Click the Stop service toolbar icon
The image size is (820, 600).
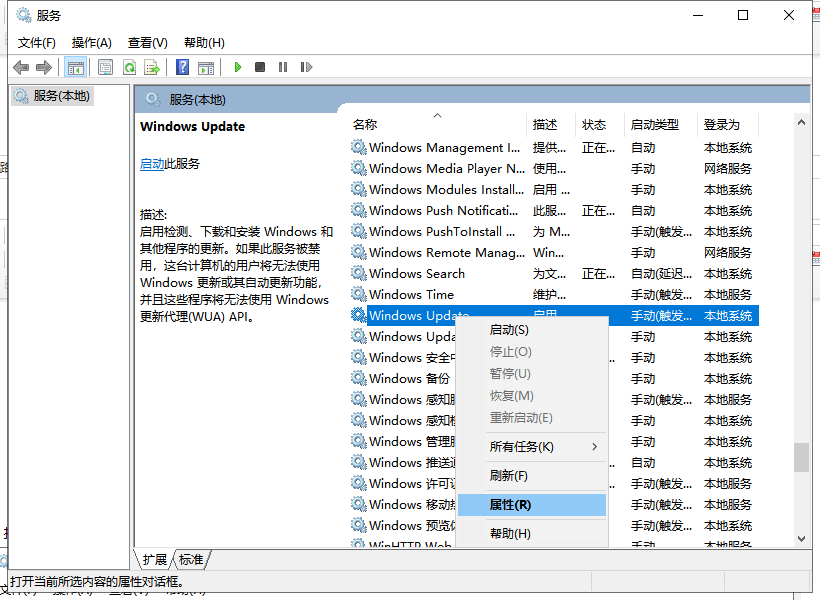click(x=260, y=67)
